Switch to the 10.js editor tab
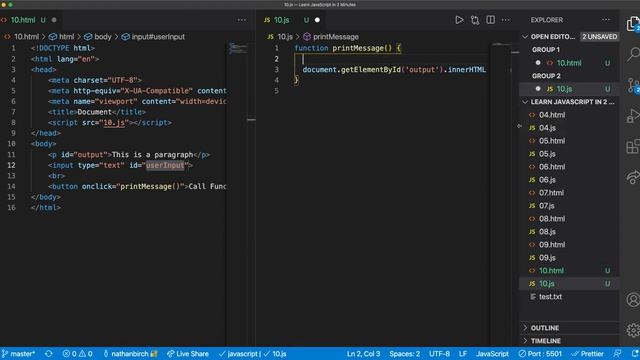This screenshot has width=640, height=360. [x=282, y=20]
